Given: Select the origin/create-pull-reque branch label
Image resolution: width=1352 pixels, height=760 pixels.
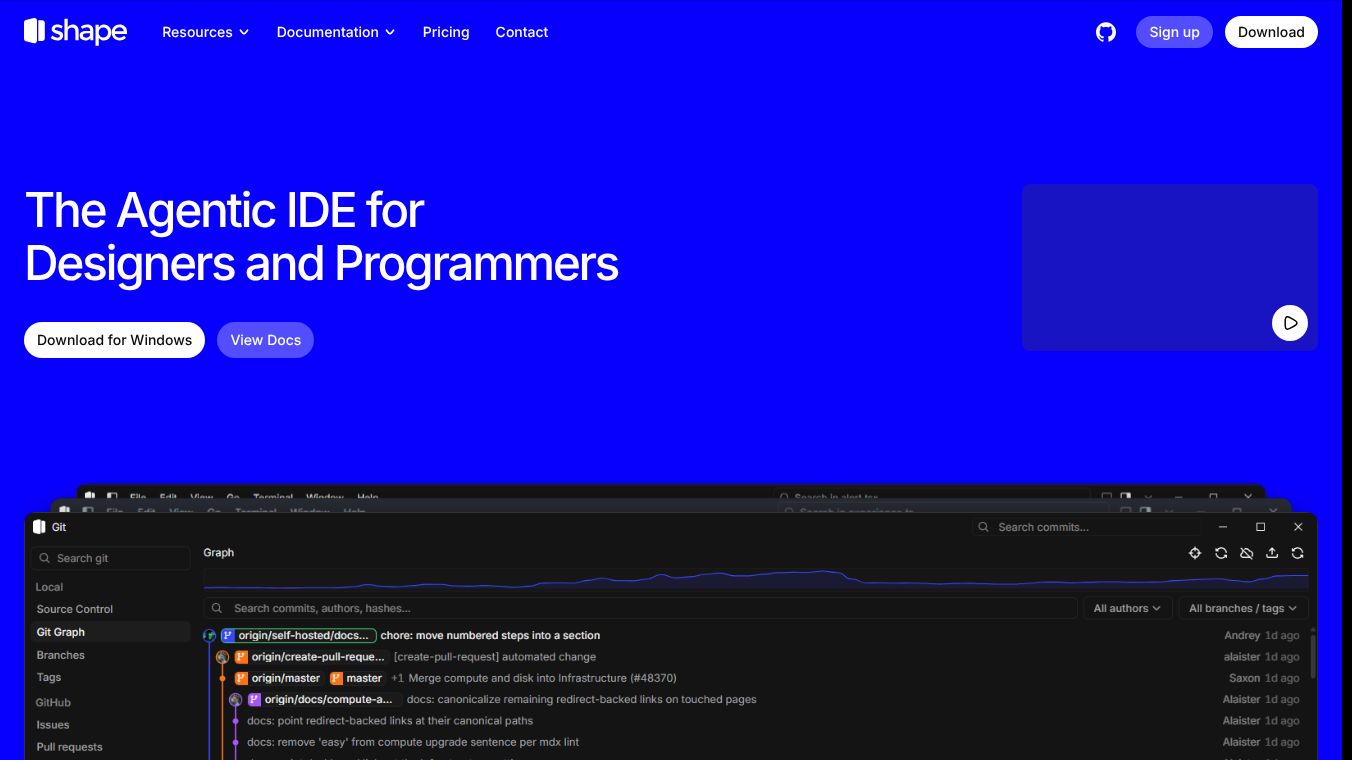Looking at the screenshot, I should [x=310, y=657].
